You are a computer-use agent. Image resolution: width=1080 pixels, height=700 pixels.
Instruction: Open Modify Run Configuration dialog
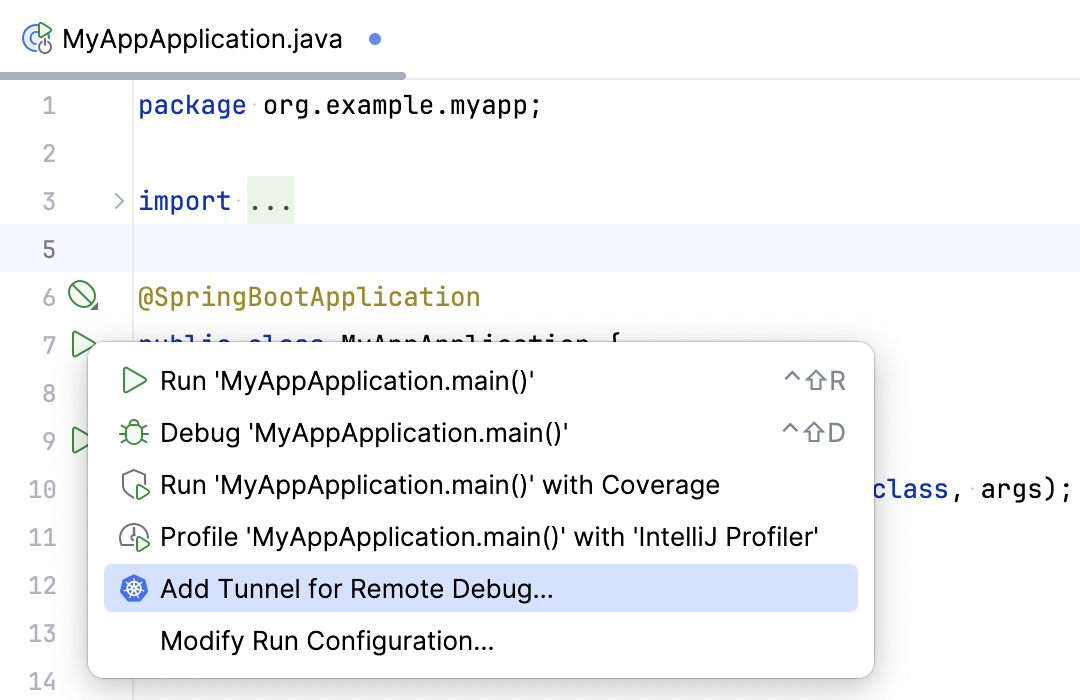pos(326,641)
